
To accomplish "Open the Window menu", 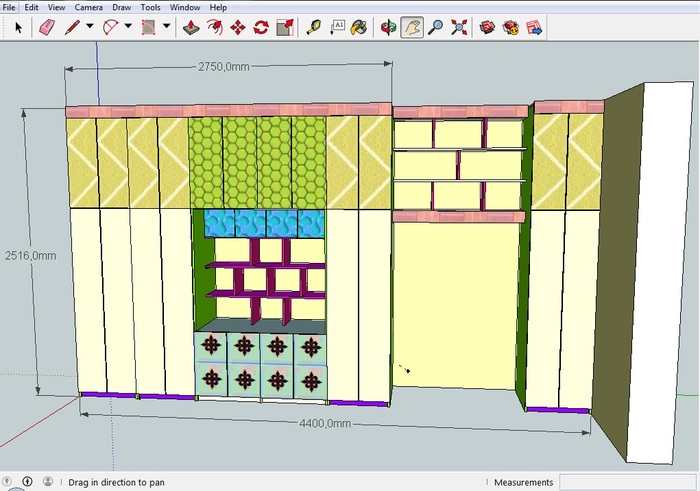I will pyautogui.click(x=184, y=7).
